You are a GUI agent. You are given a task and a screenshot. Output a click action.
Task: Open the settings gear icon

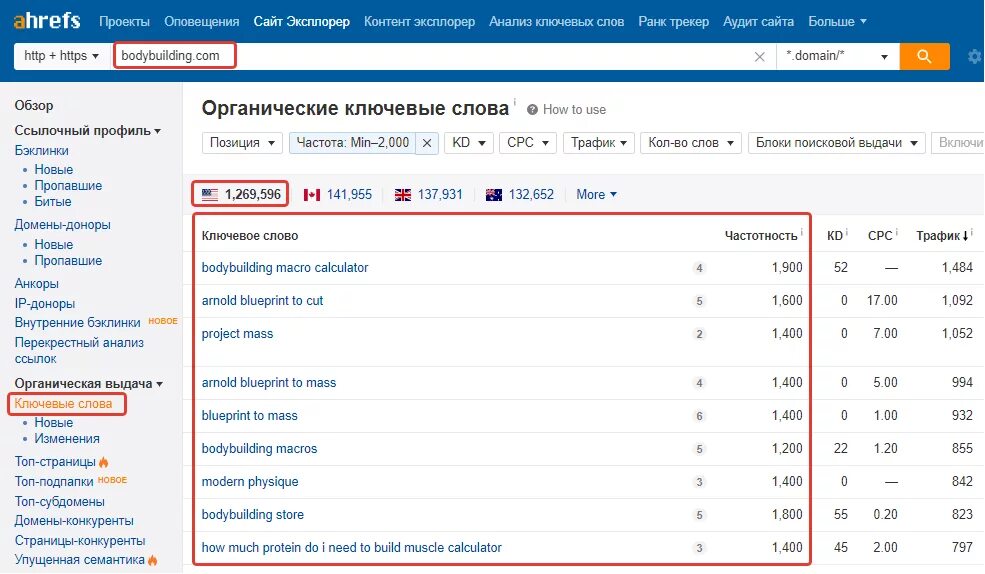pyautogui.click(x=974, y=57)
